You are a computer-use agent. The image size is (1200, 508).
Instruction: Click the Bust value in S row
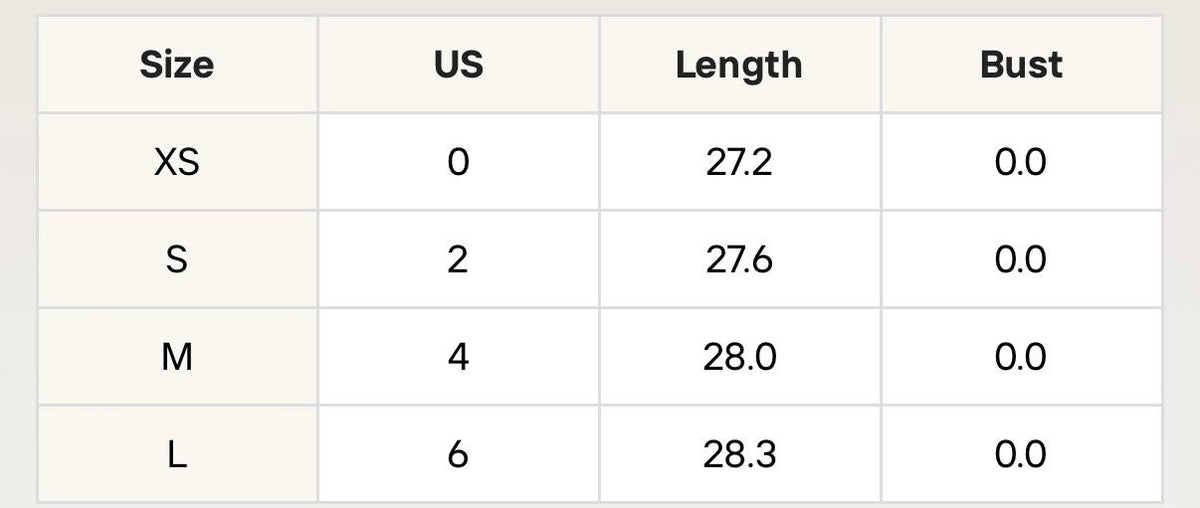(1021, 260)
